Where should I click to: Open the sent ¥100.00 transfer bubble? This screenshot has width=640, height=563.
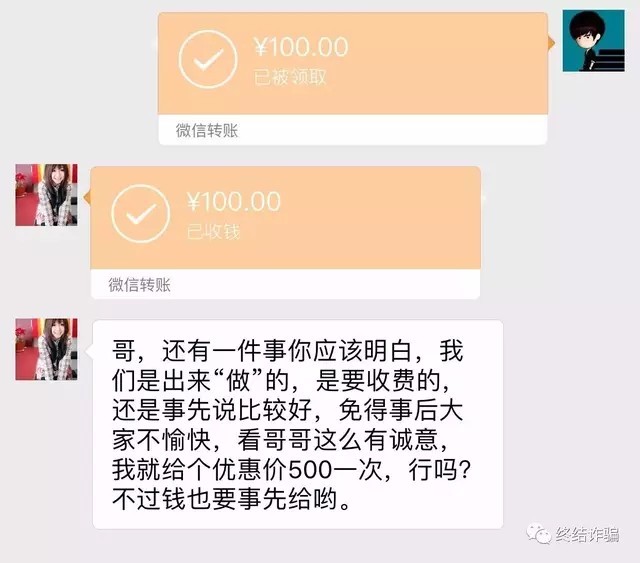point(353,78)
